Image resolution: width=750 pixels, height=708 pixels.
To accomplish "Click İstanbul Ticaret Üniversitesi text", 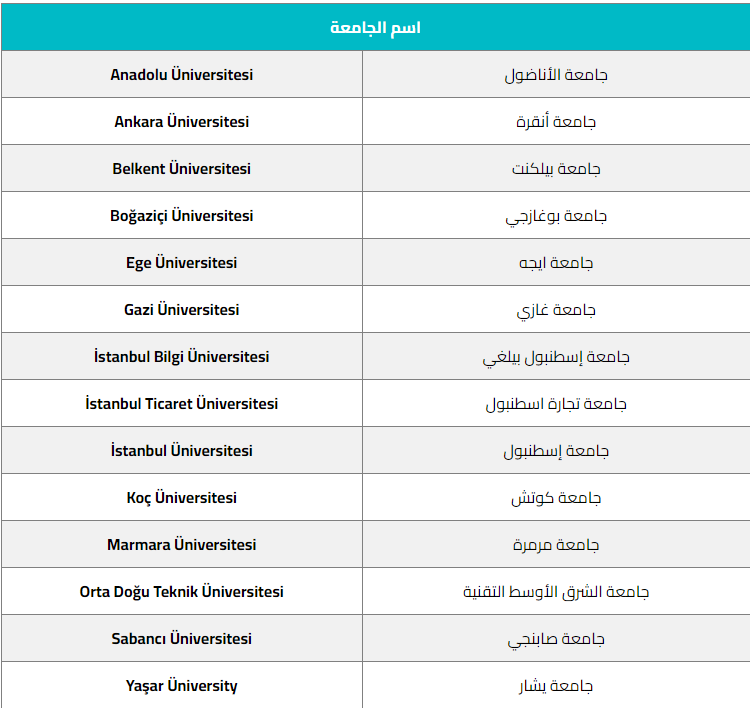I will 182,404.
